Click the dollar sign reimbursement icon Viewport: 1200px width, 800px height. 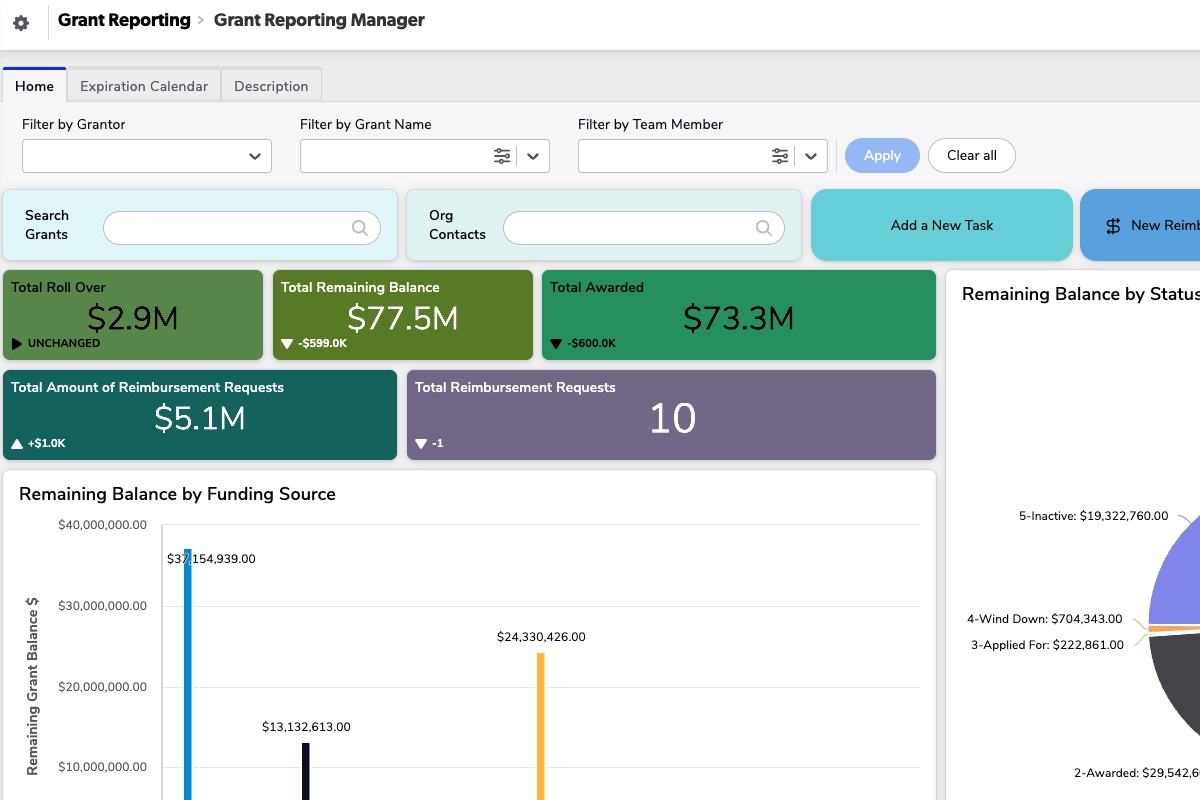pos(1113,226)
